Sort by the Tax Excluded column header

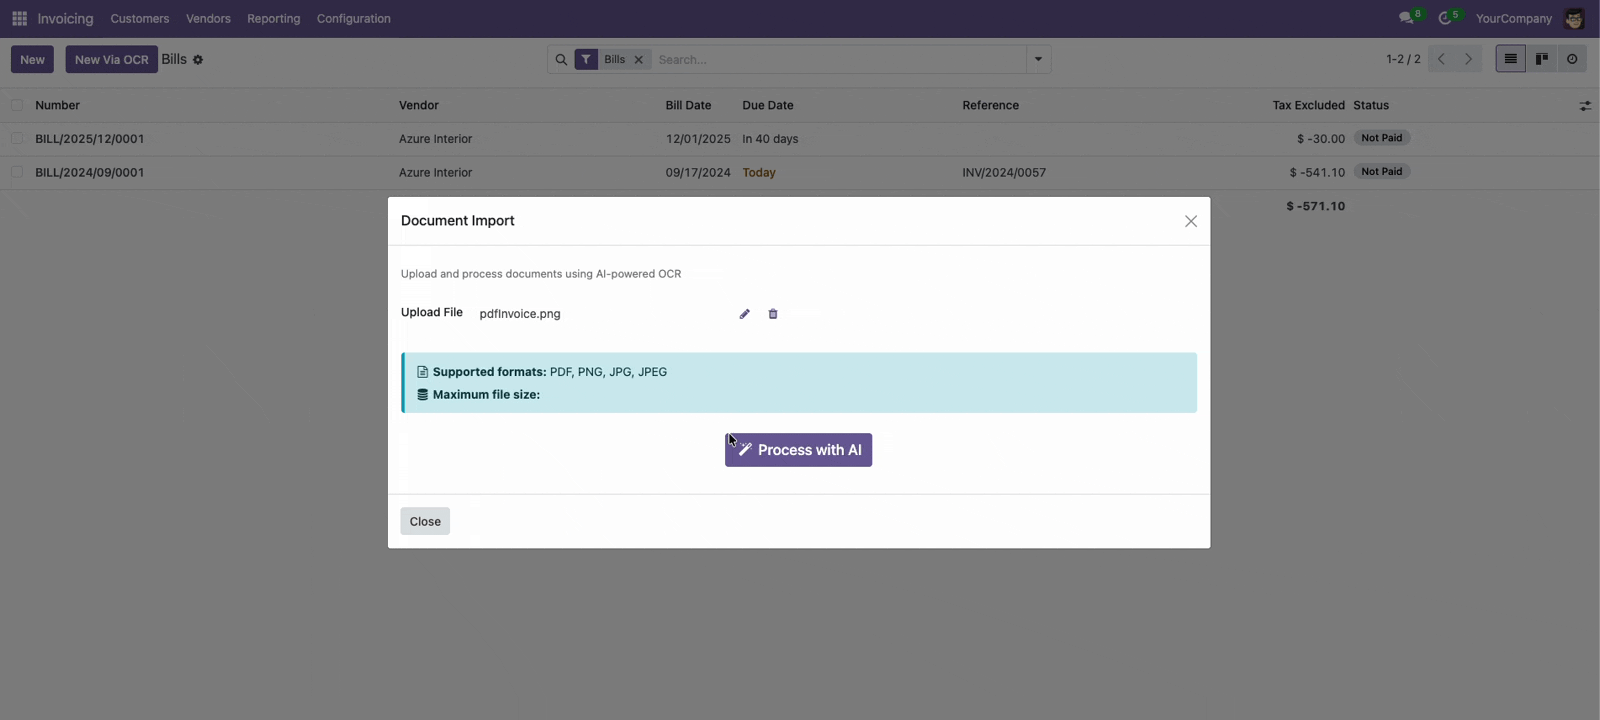[1308, 105]
